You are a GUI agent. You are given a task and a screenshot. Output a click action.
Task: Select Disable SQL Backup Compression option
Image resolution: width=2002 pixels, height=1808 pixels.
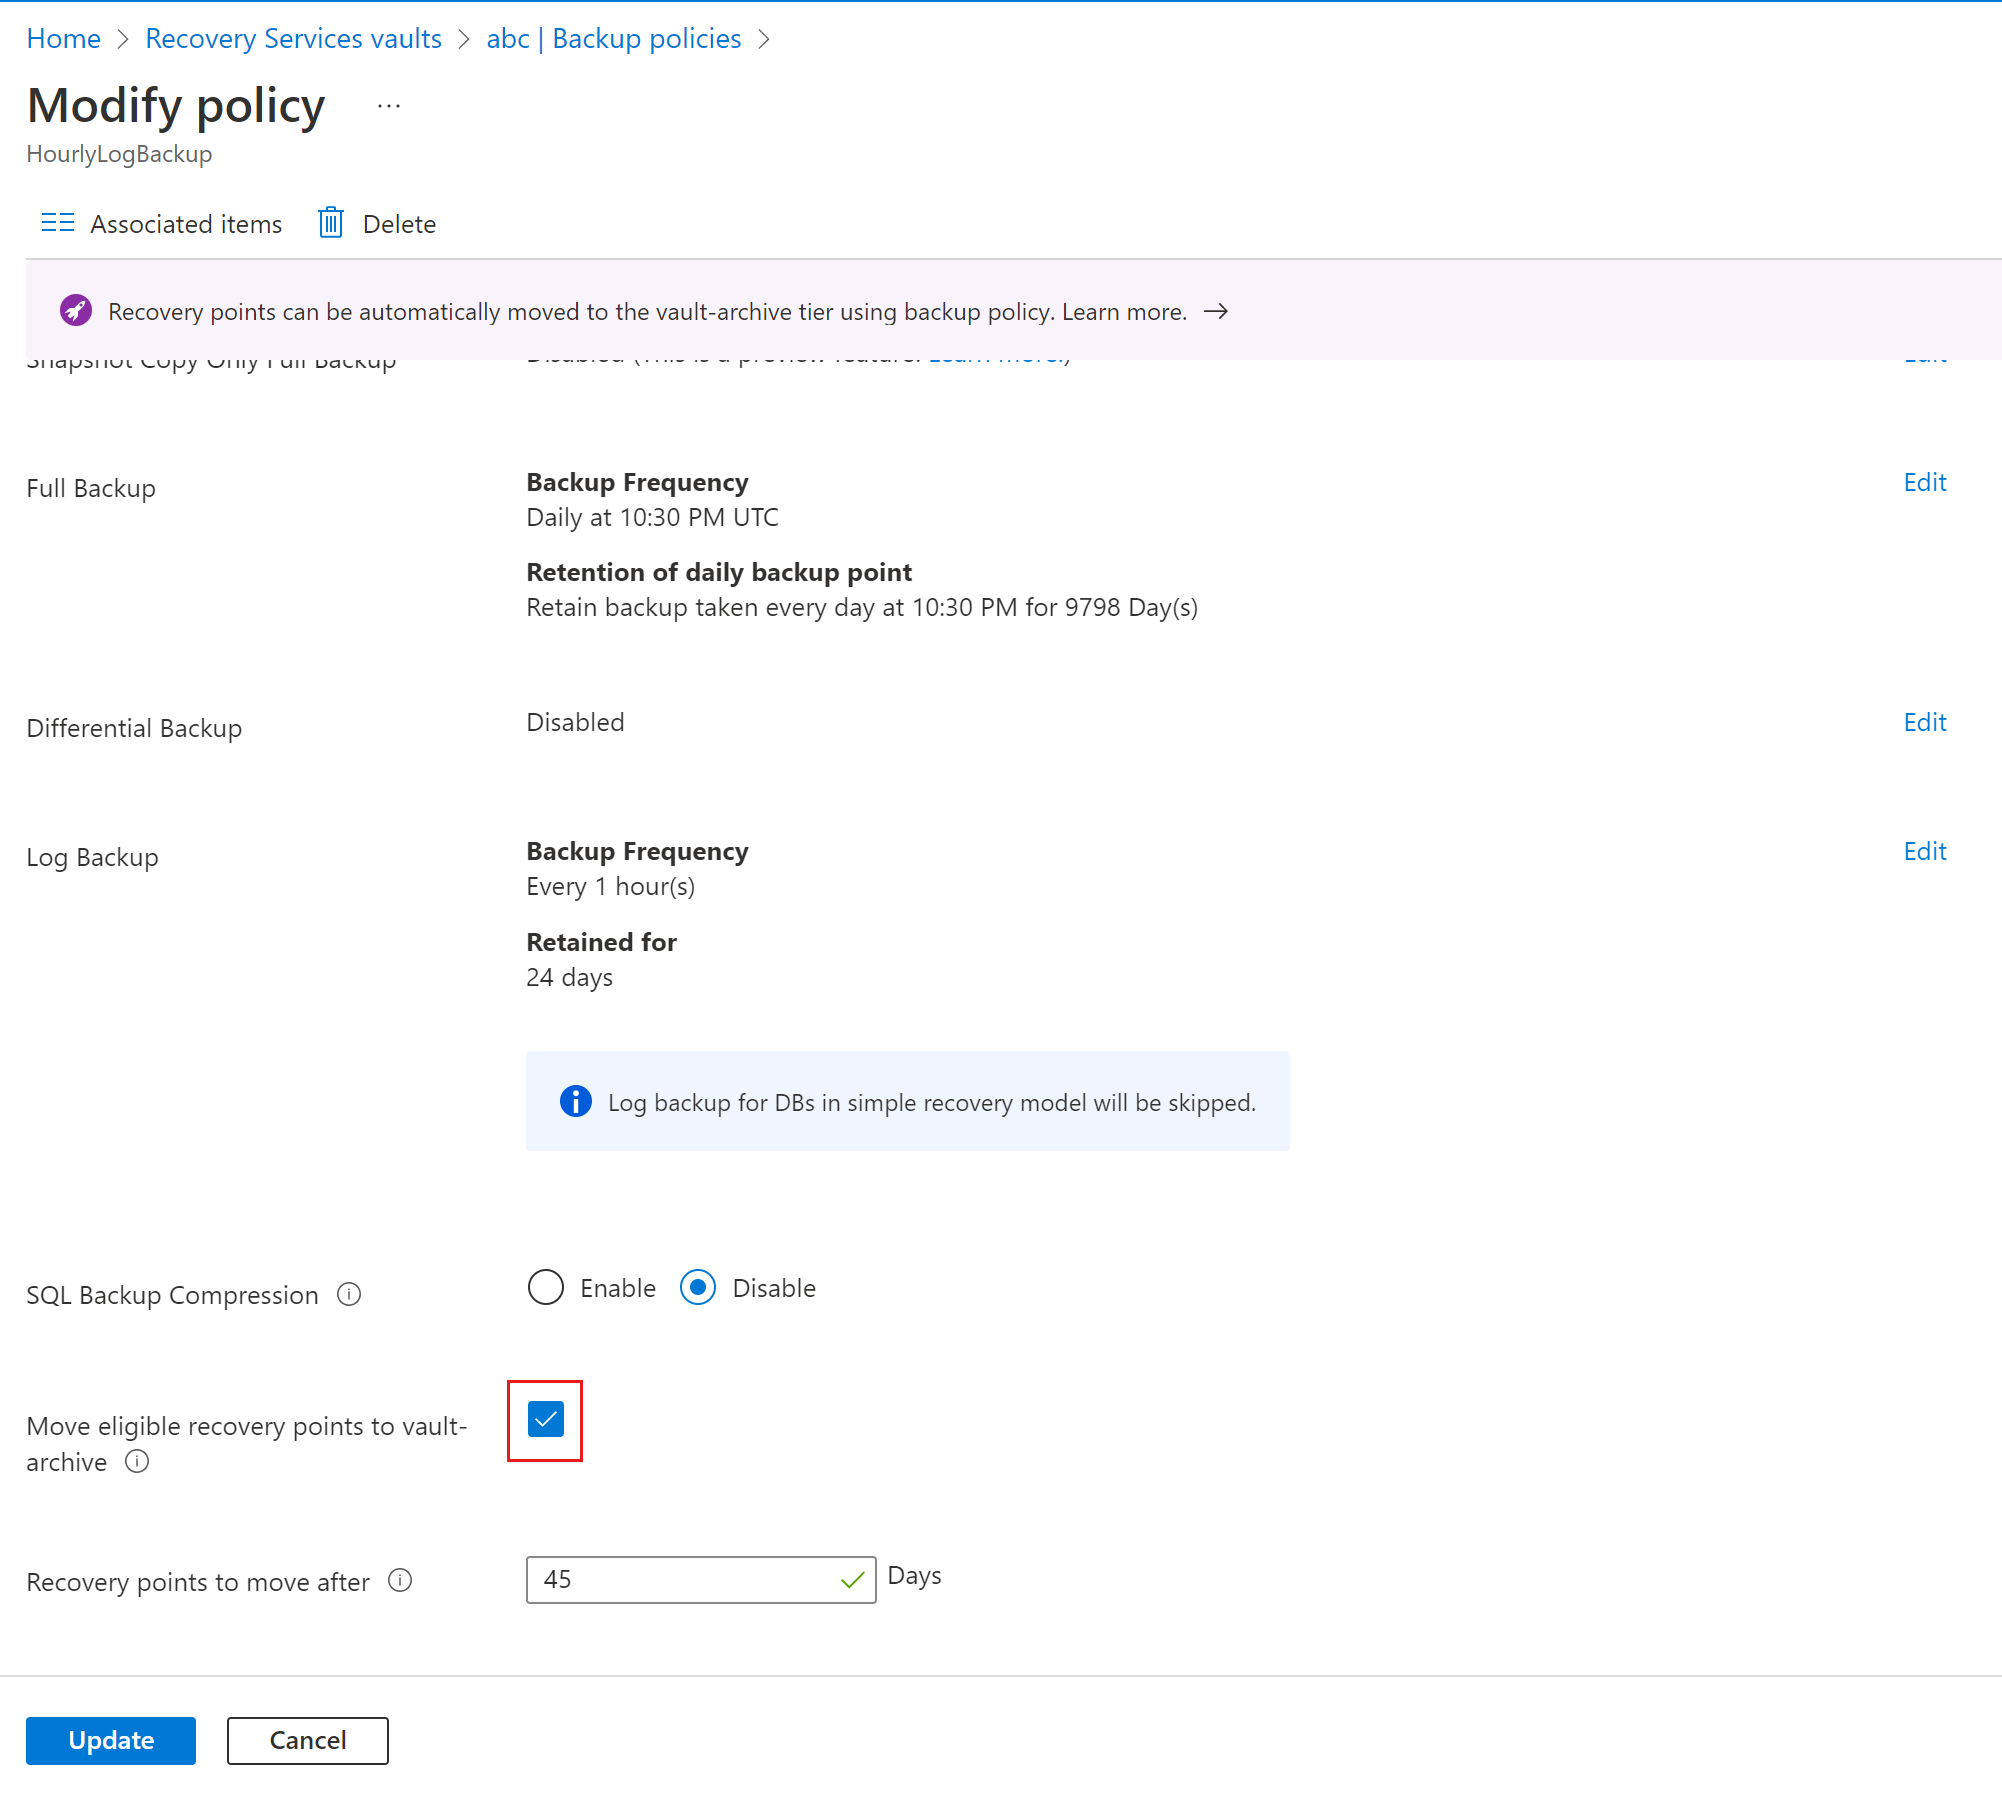(698, 1288)
